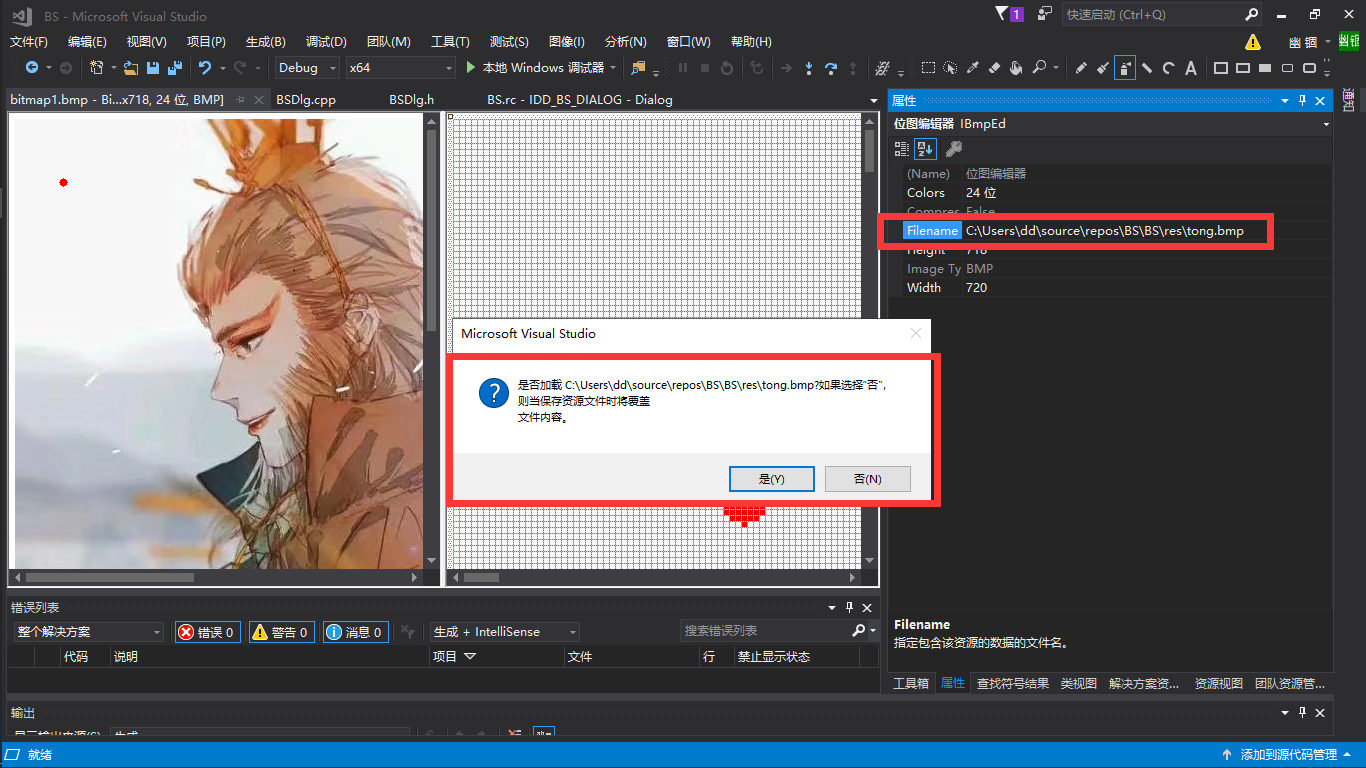Select the Eyedropper color picker tool
Image resolution: width=1366 pixels, height=768 pixels.
pyautogui.click(x=973, y=67)
